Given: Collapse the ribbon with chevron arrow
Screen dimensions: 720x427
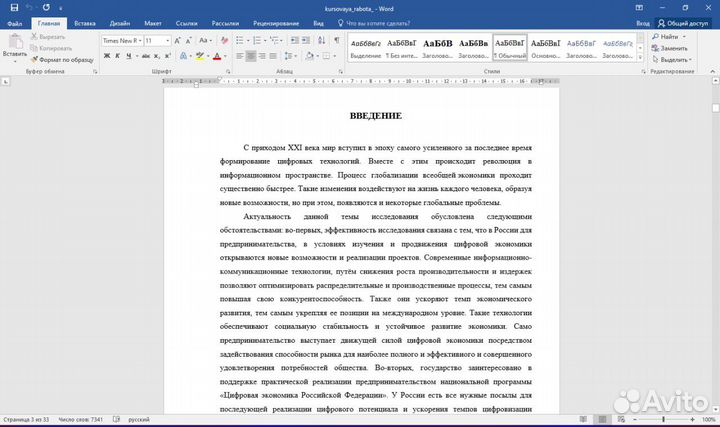Looking at the screenshot, I should [713, 71].
